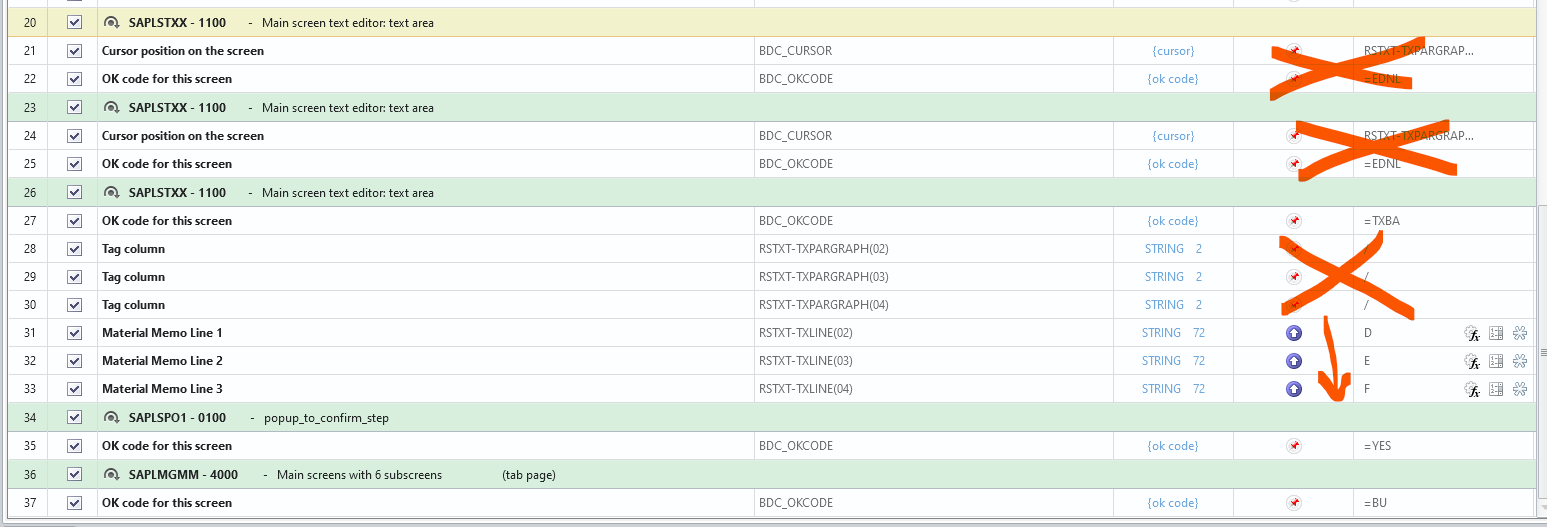Click the screen icon on row 20 SAPLSTXX
Viewport: 1547px width, 527px height.
click(112, 22)
